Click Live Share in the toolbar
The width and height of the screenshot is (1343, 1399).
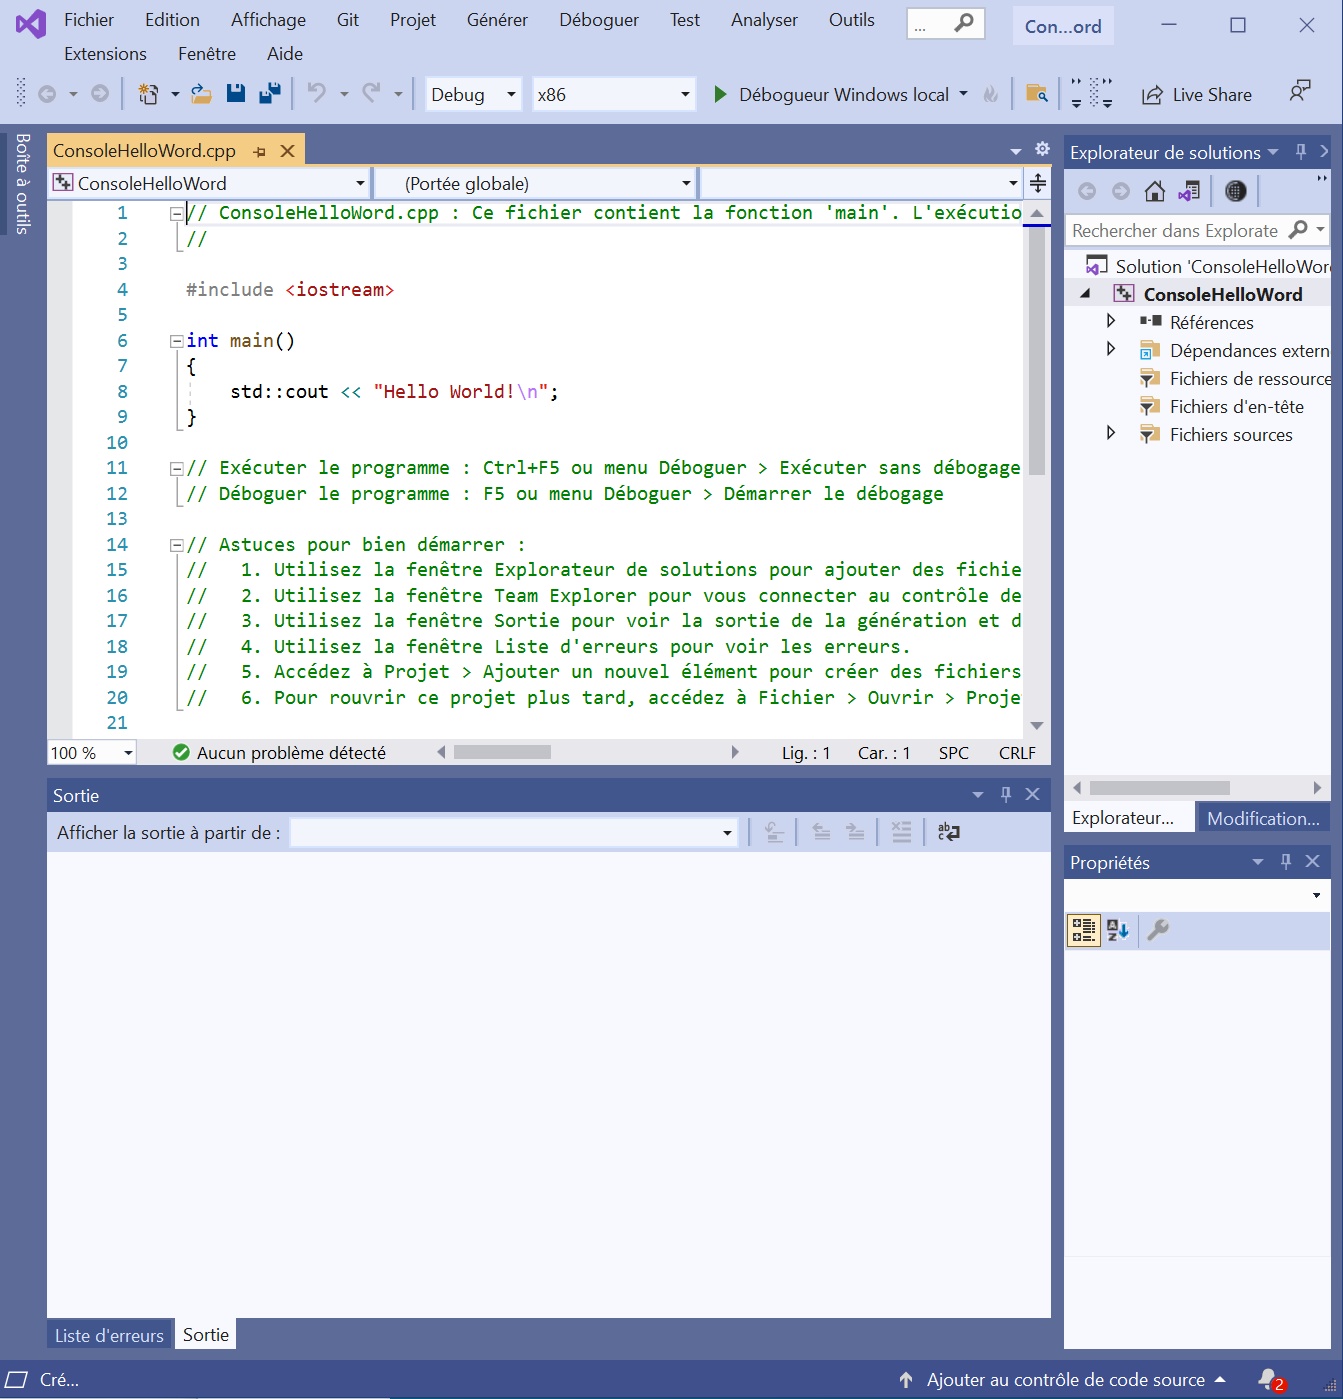click(1197, 95)
